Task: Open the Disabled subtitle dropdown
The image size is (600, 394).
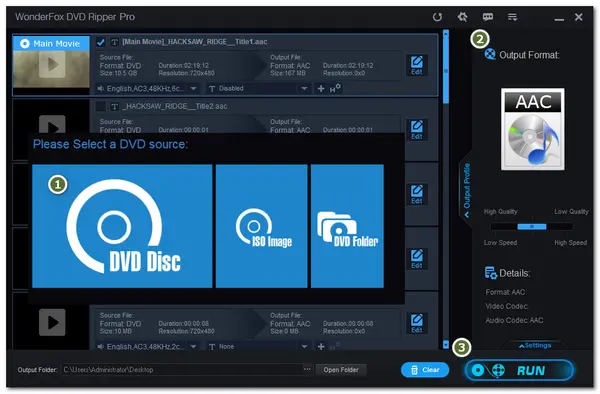Action: [258, 89]
